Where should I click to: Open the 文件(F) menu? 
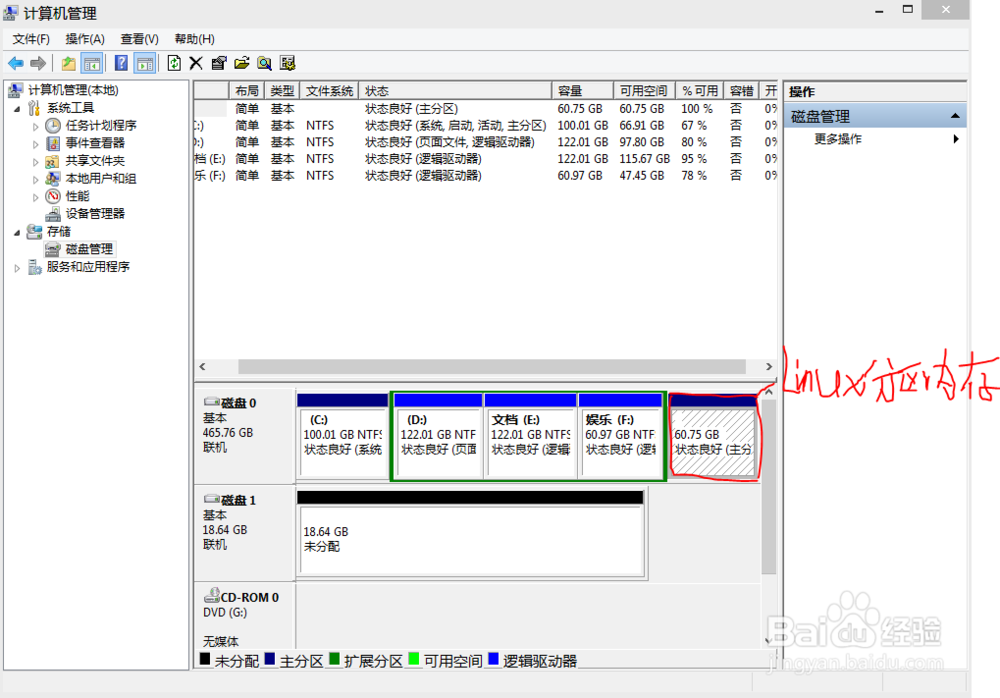pyautogui.click(x=31, y=39)
